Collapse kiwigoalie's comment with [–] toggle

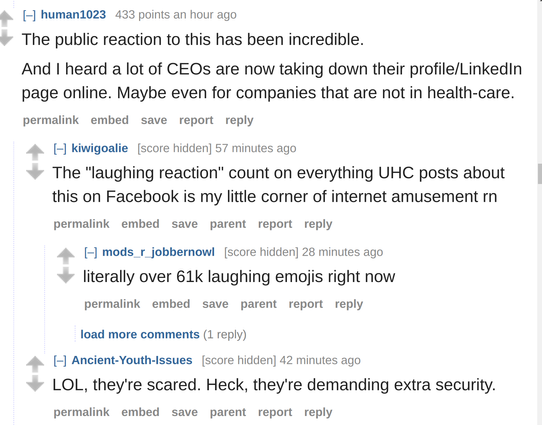coord(60,149)
